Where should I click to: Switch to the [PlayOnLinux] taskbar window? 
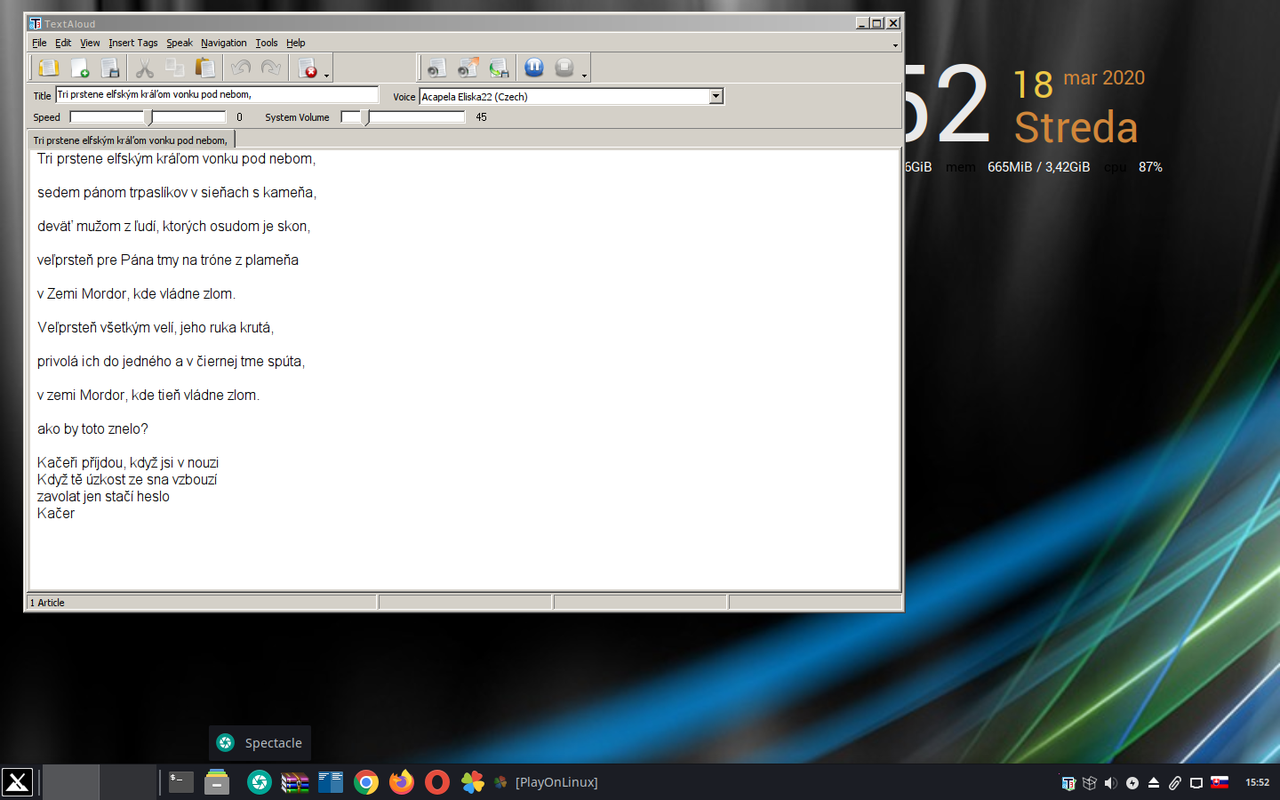546,782
